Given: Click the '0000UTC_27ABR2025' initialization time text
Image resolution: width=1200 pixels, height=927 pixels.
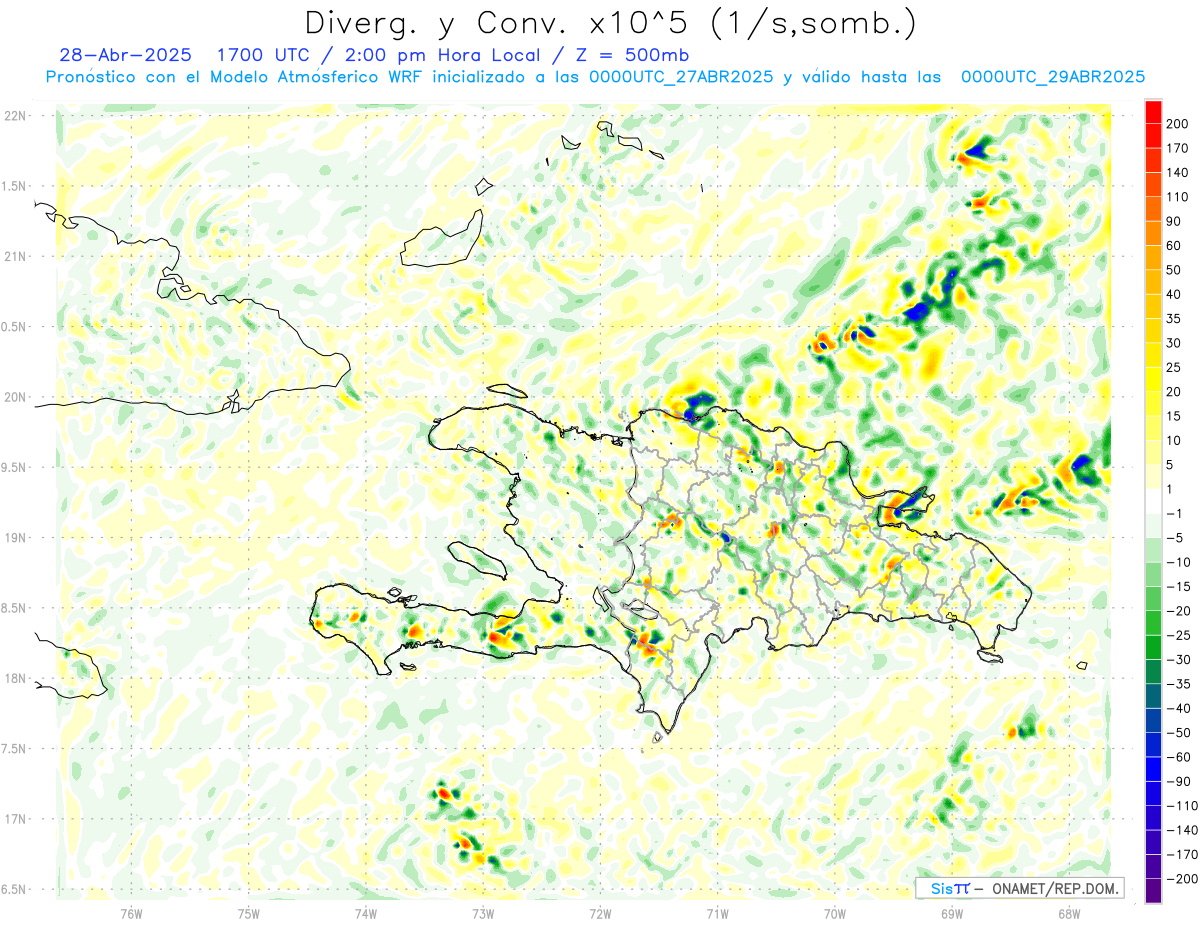Looking at the screenshot, I should pos(681,76).
